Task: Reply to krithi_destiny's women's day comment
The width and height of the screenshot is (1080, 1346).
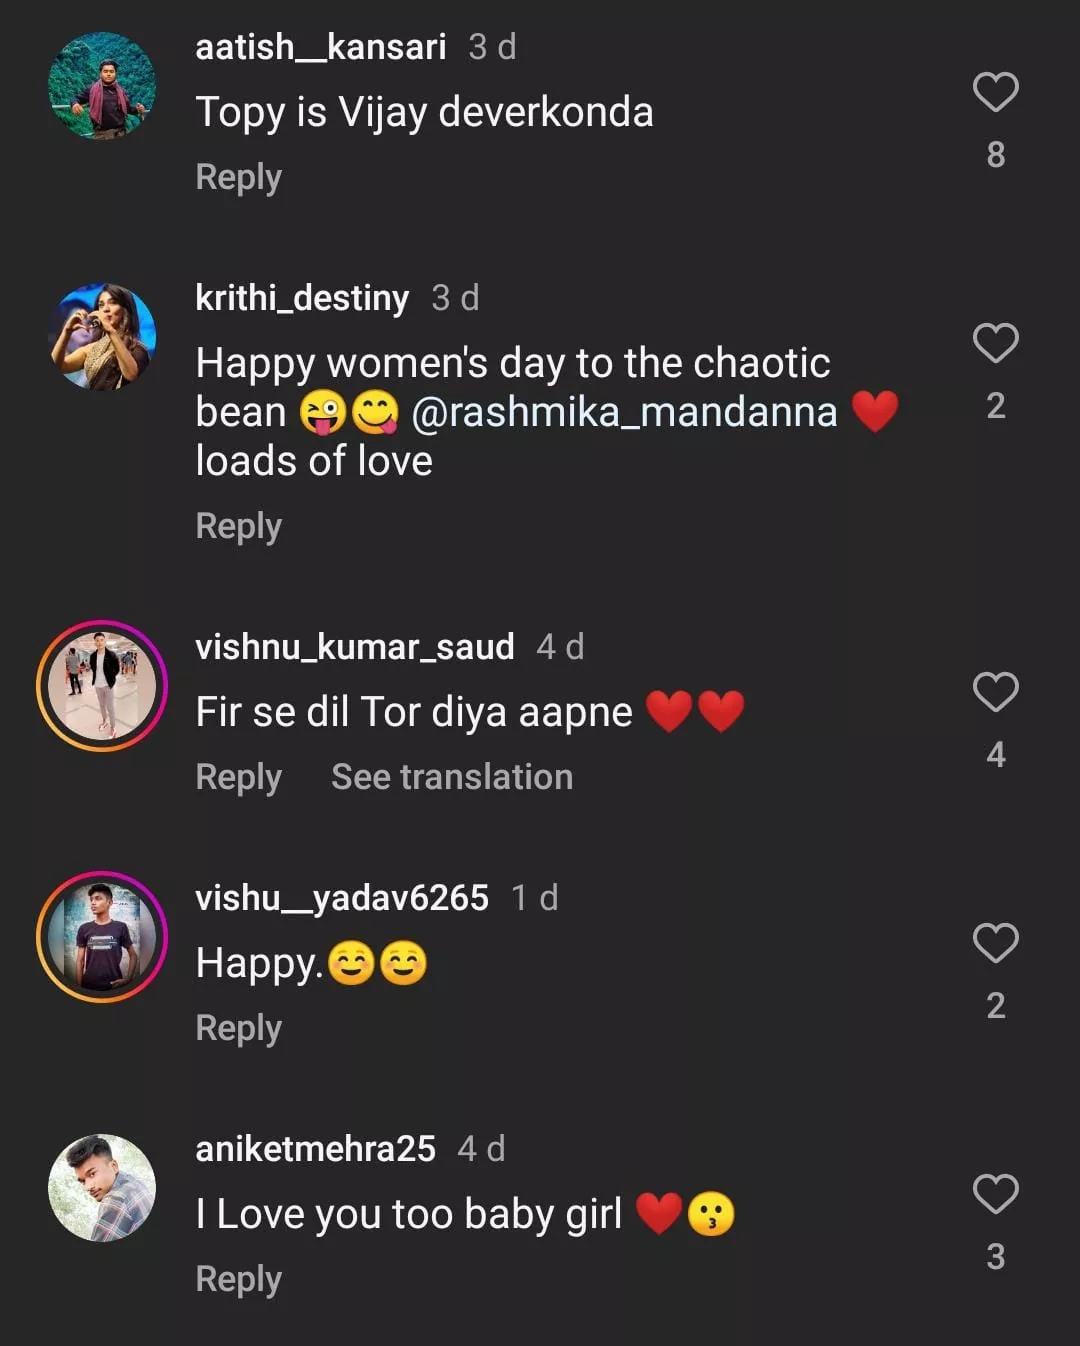Action: point(238,526)
